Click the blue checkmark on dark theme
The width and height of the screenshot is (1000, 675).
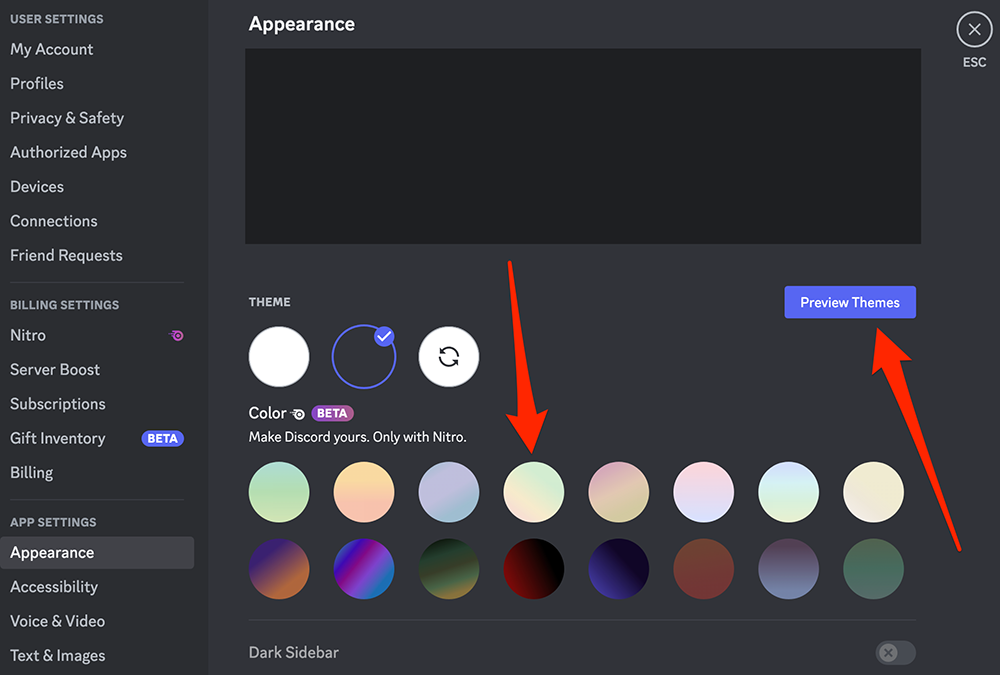click(x=384, y=336)
